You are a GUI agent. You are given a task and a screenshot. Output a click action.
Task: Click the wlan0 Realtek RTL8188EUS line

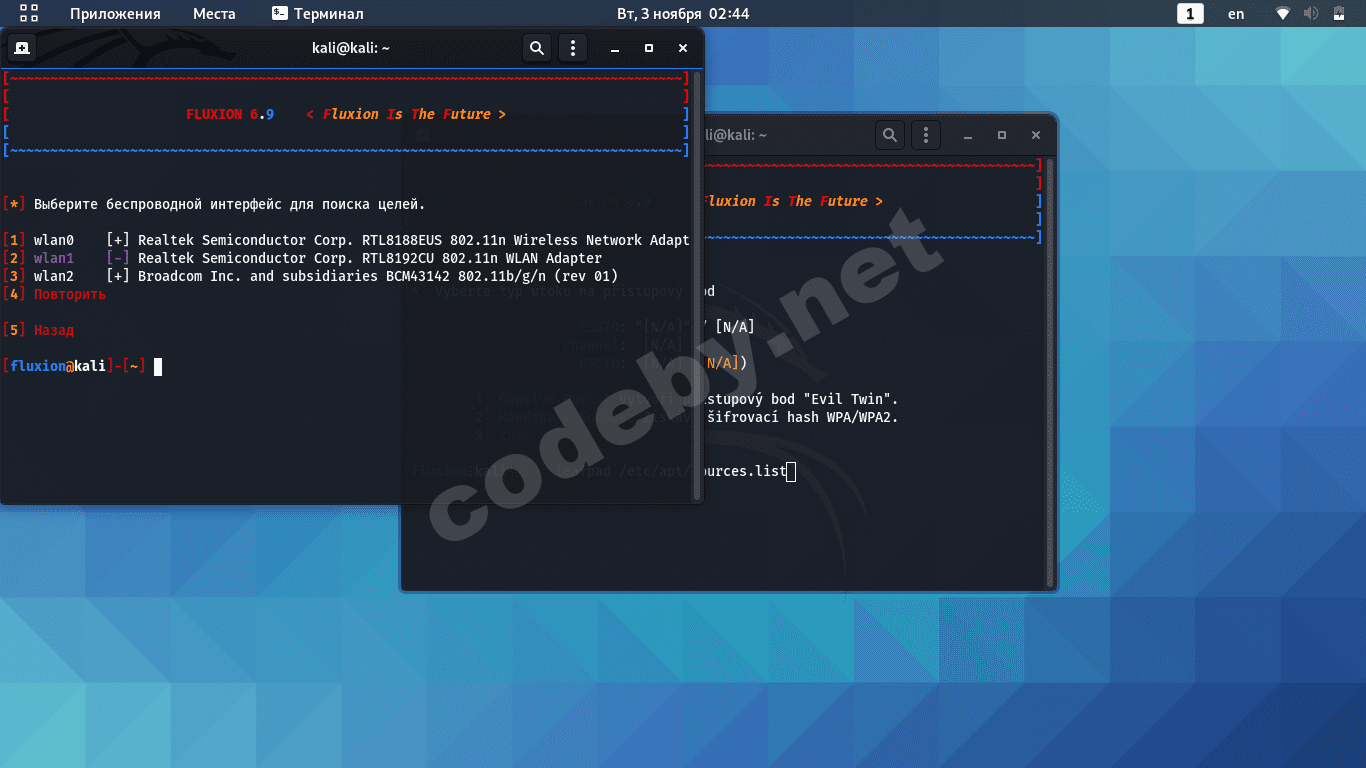(347, 240)
